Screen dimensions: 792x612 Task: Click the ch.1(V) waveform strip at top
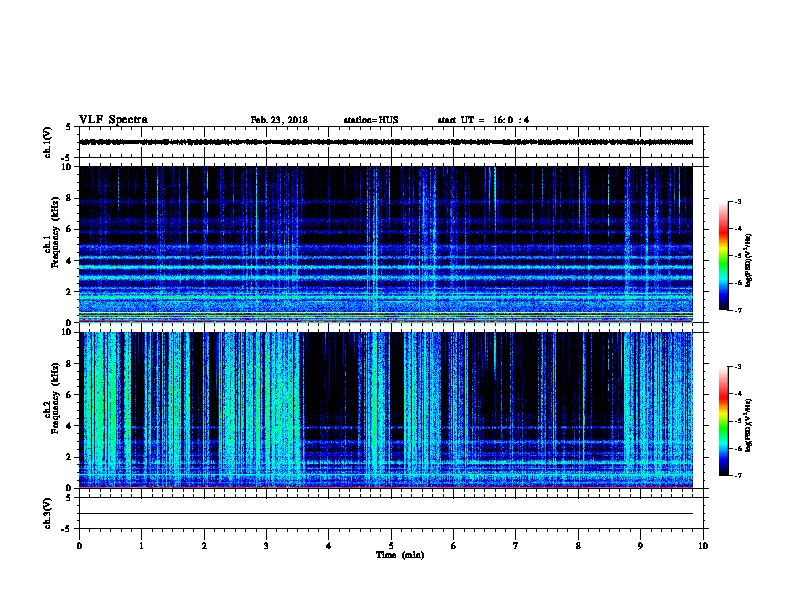[391, 142]
